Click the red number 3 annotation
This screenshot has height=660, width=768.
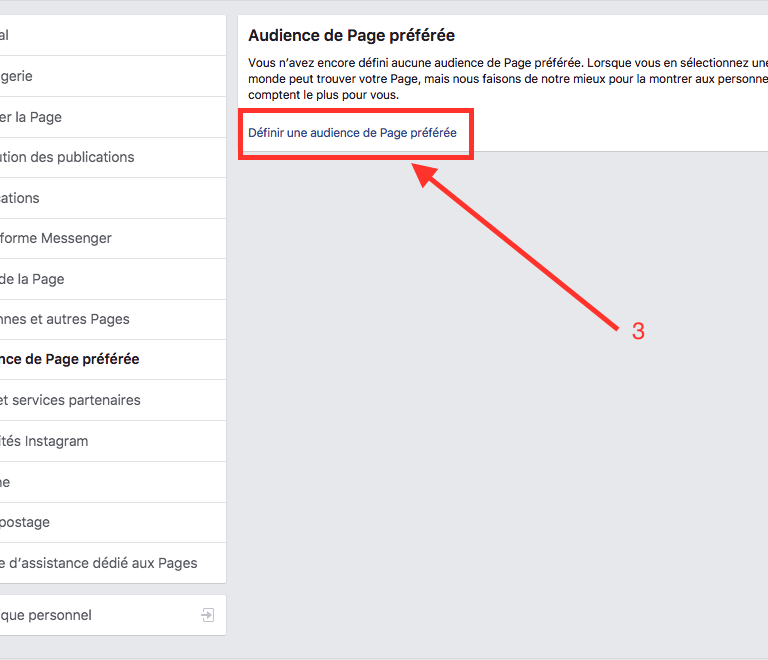638,332
